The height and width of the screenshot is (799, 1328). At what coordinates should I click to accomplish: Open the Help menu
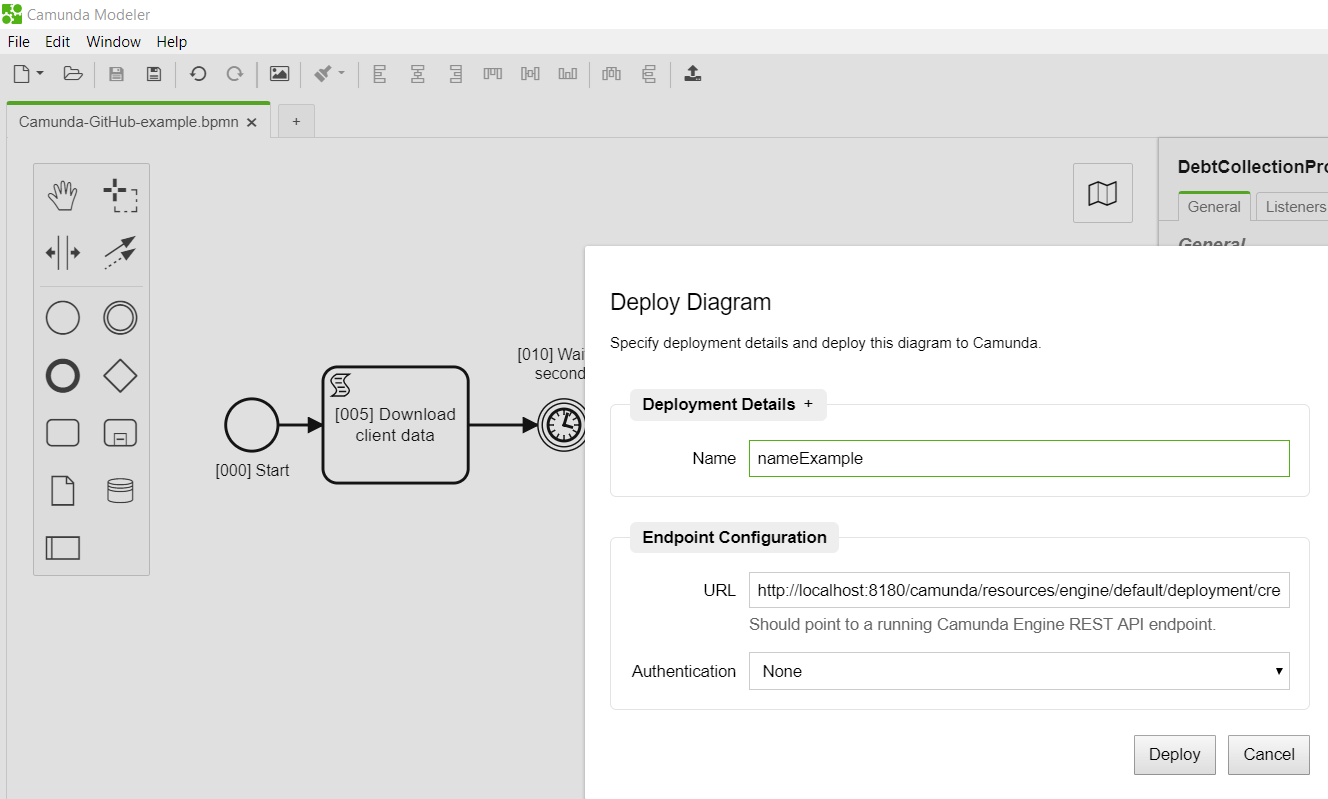point(172,42)
